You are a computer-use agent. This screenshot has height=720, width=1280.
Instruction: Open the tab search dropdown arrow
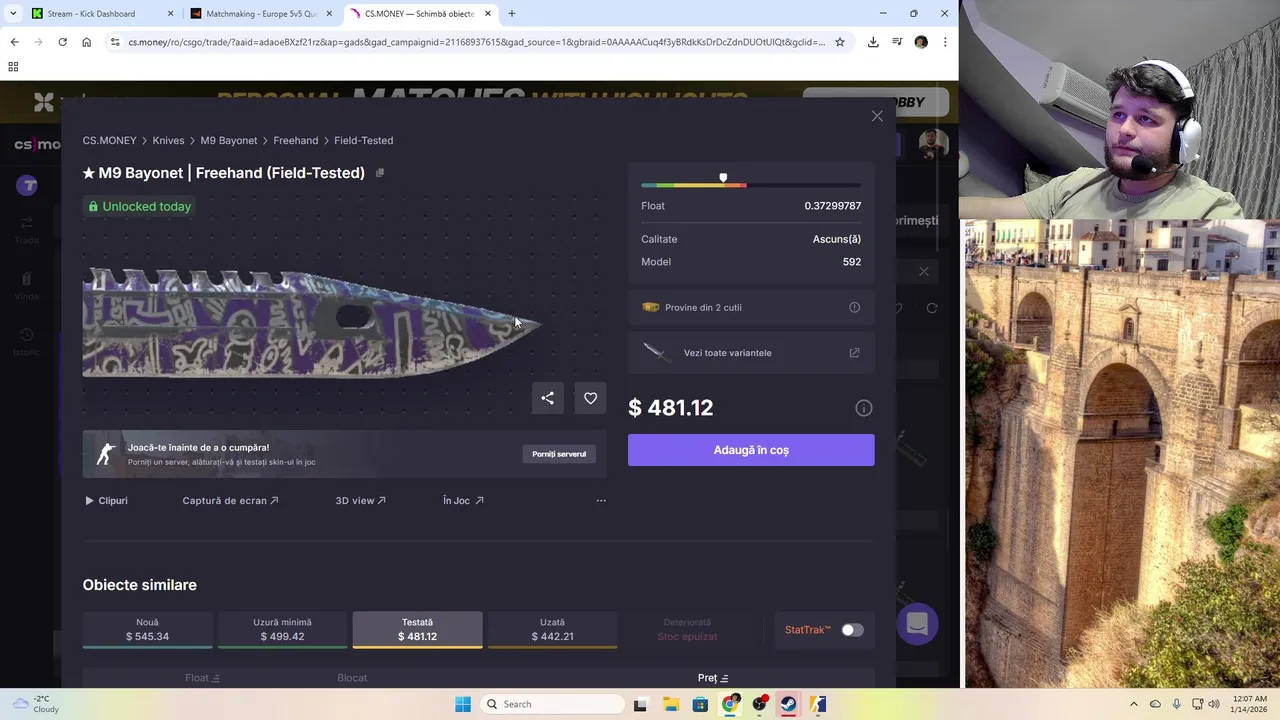(x=13, y=14)
